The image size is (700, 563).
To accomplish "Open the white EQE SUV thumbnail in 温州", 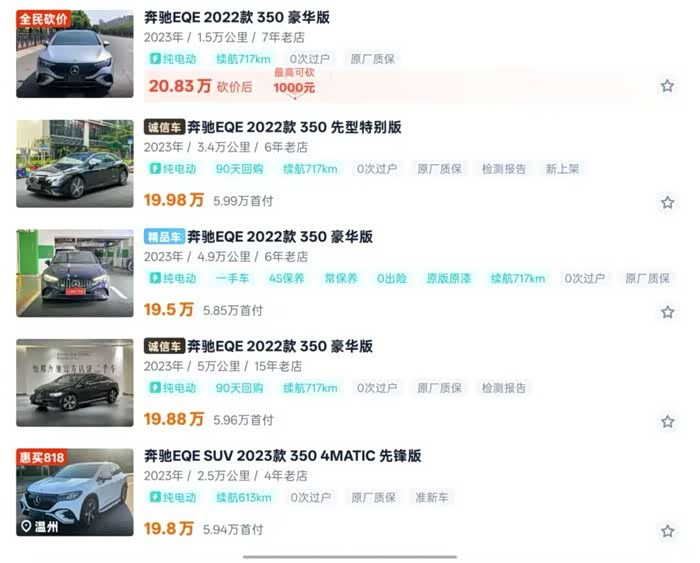I will (75, 492).
